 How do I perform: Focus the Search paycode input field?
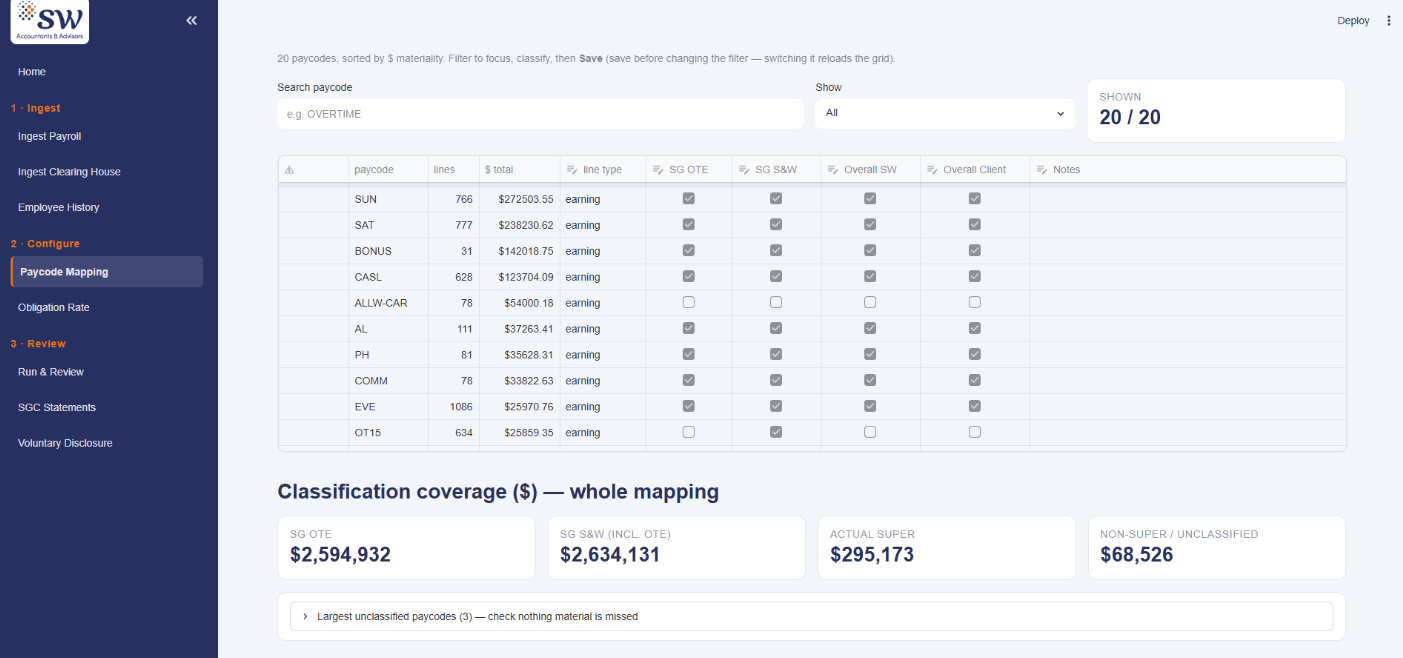540,114
